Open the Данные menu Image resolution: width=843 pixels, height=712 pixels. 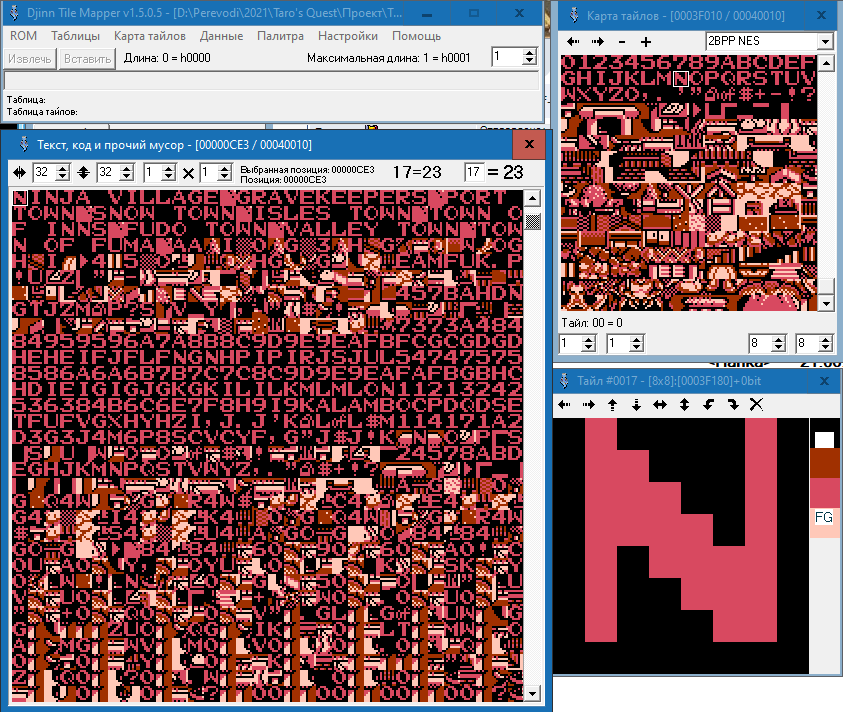(x=222, y=36)
